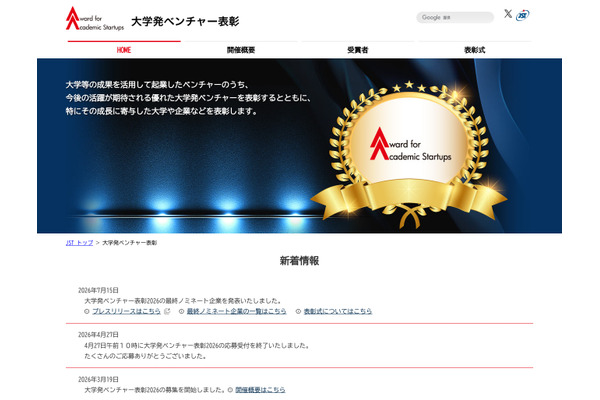Open the X (Twitter) icon link
The width and height of the screenshot is (600, 400).
(508, 14)
